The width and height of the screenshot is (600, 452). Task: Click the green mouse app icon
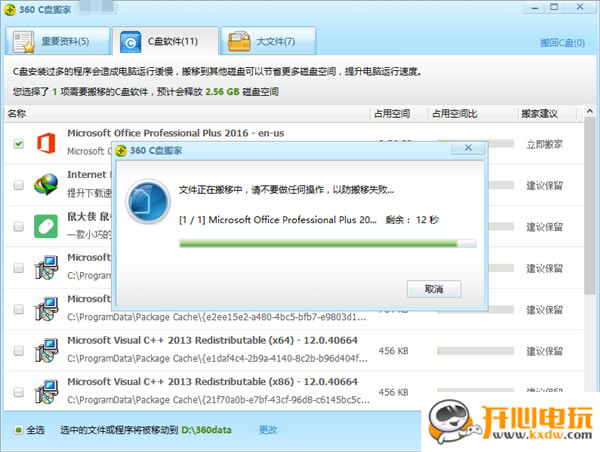[x=46, y=226]
